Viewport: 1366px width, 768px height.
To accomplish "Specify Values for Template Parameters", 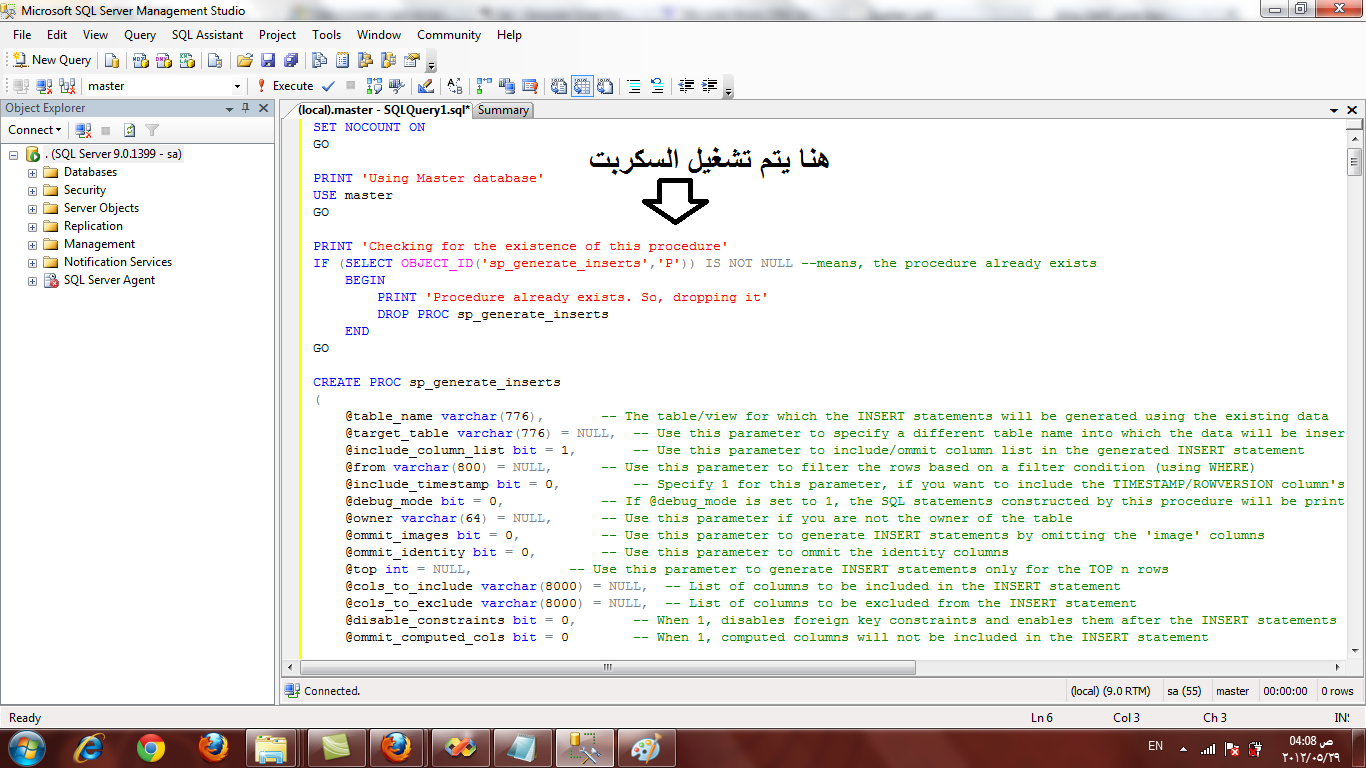I will [454, 86].
